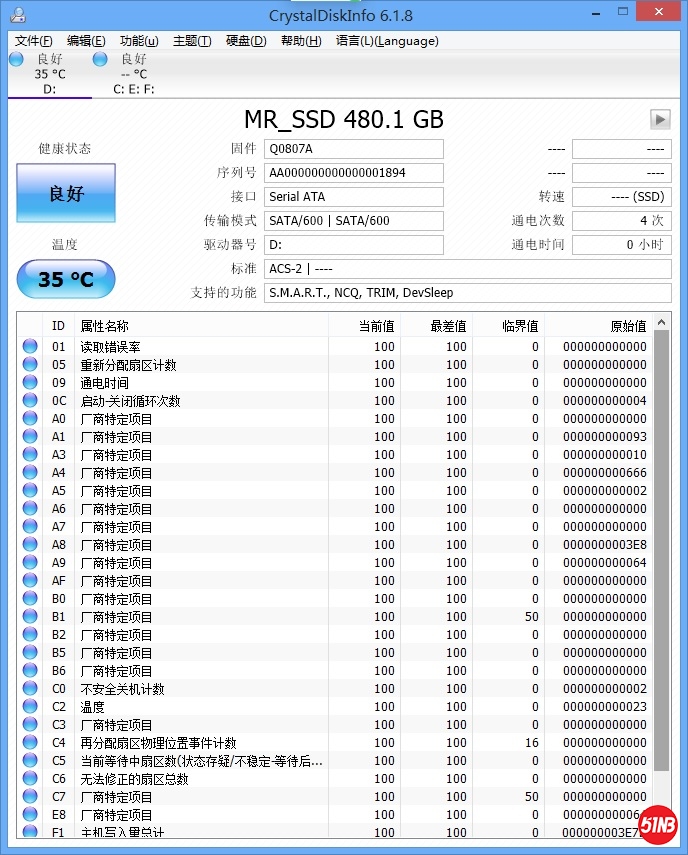Open the 功能(u) menu
688x855 pixels.
139,41
